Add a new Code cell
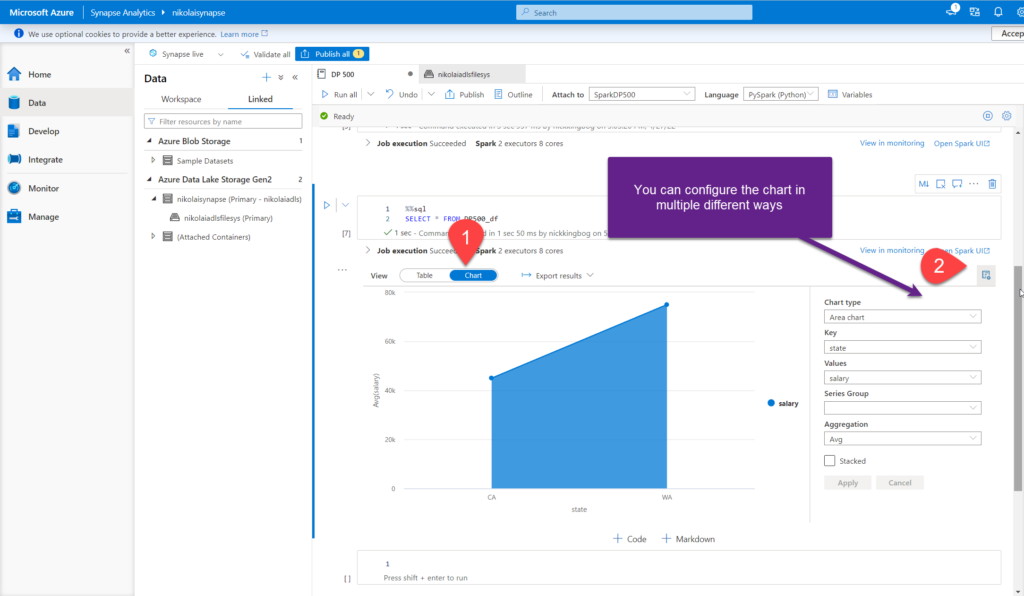Viewport: 1024px width, 596px height. 630,539
